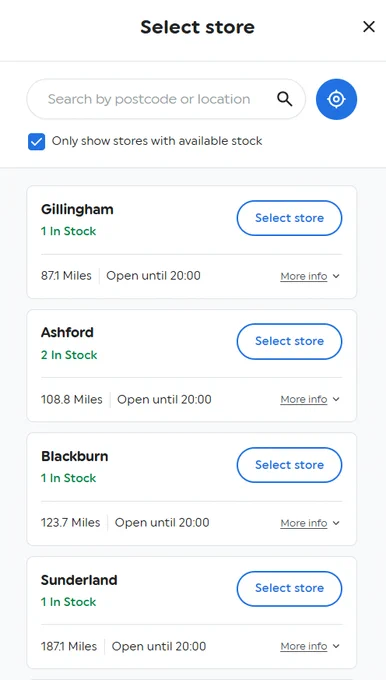Click the Only show stores checkbox label text
The width and height of the screenshot is (386, 680).
coord(157,141)
